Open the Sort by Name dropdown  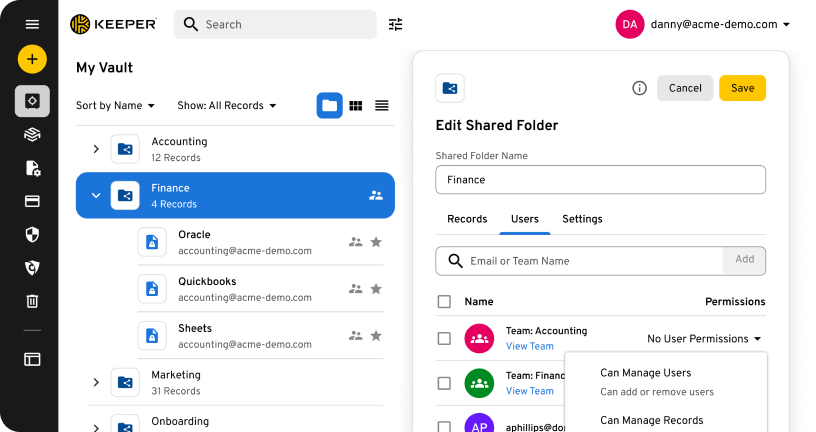tap(115, 105)
